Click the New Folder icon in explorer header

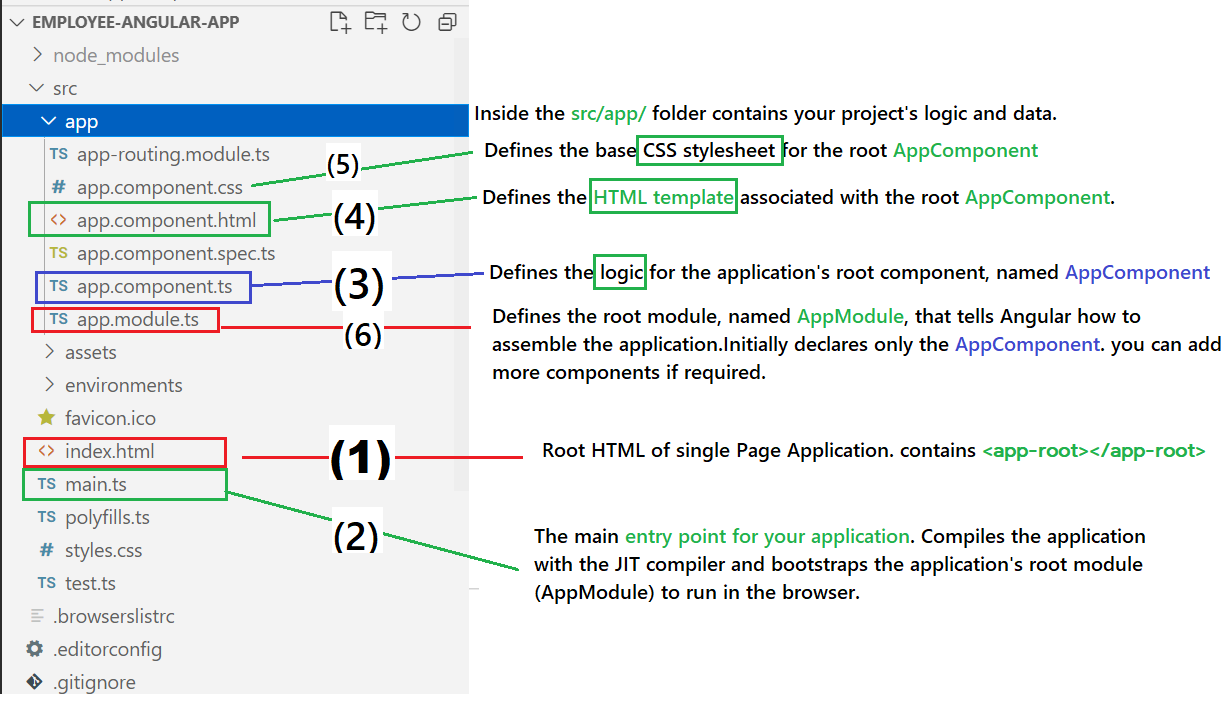[x=376, y=22]
